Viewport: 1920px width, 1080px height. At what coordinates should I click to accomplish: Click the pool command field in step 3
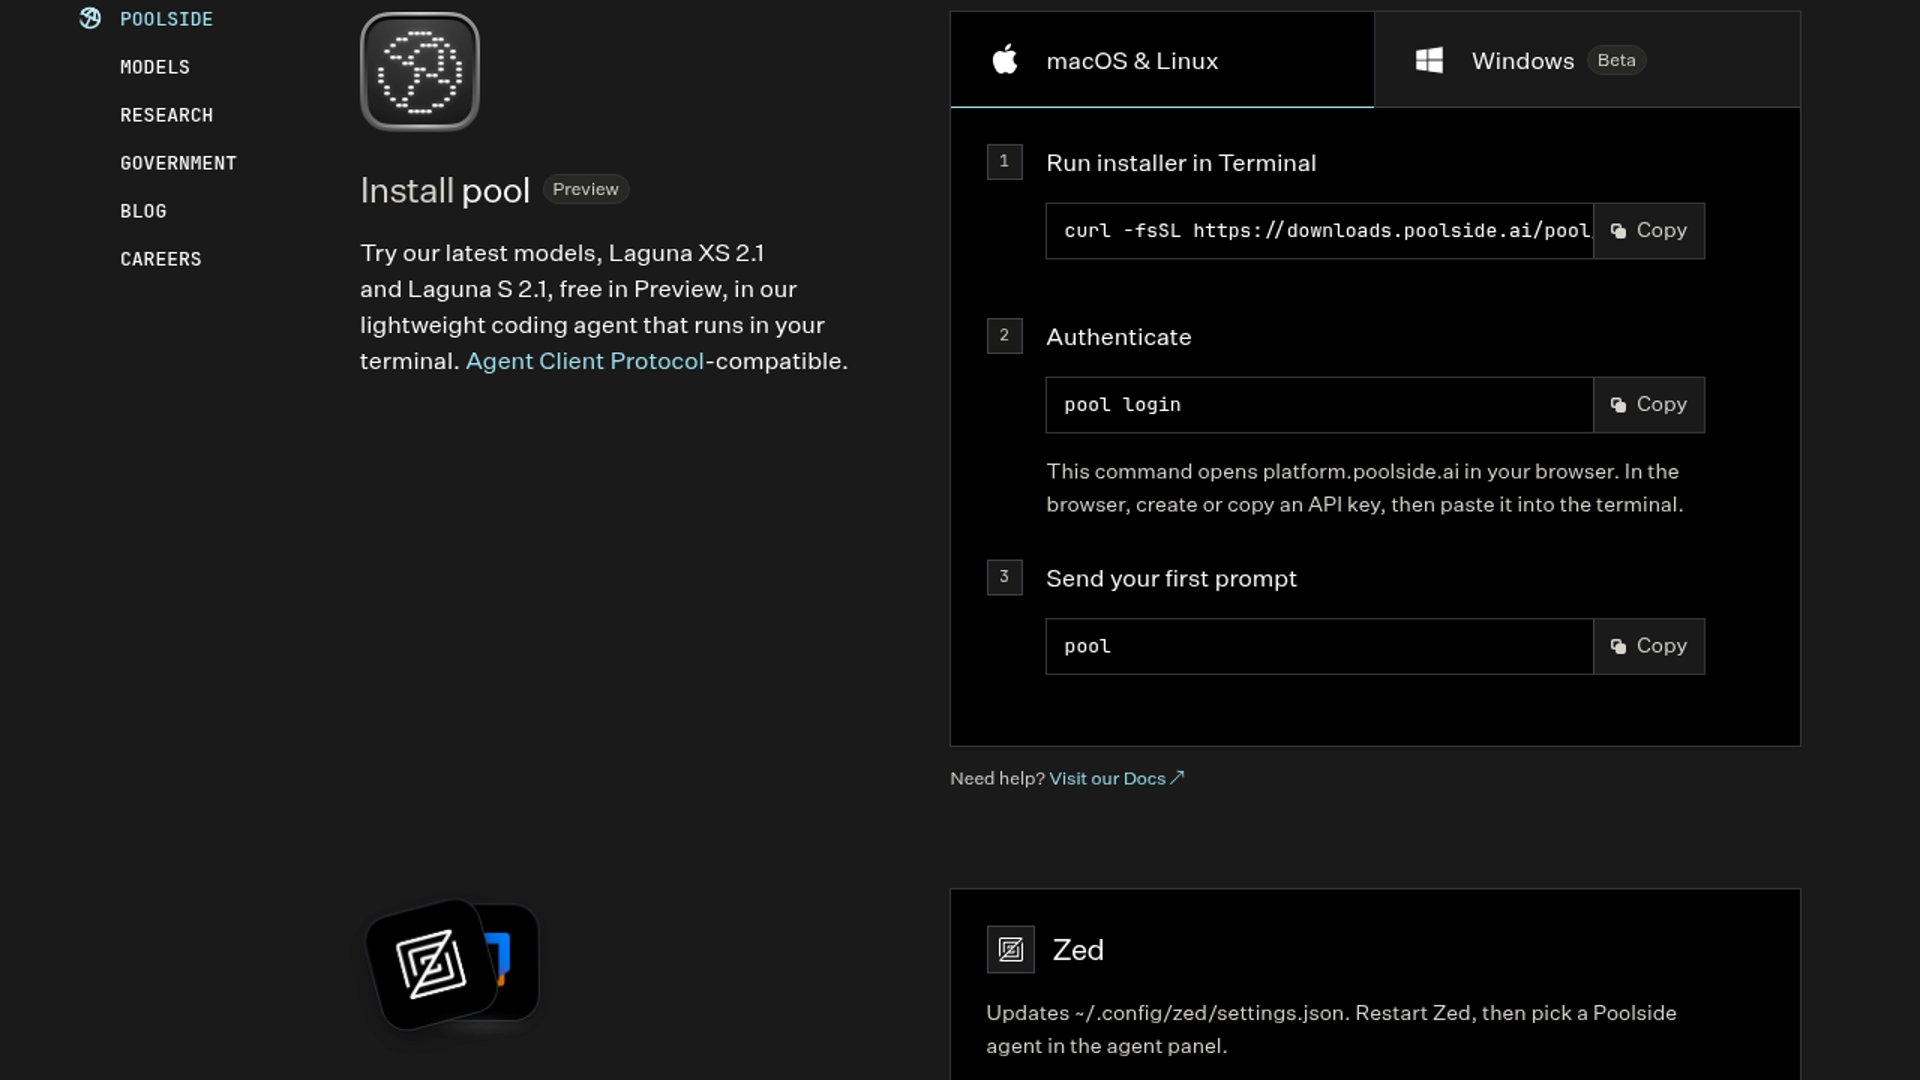1319,646
